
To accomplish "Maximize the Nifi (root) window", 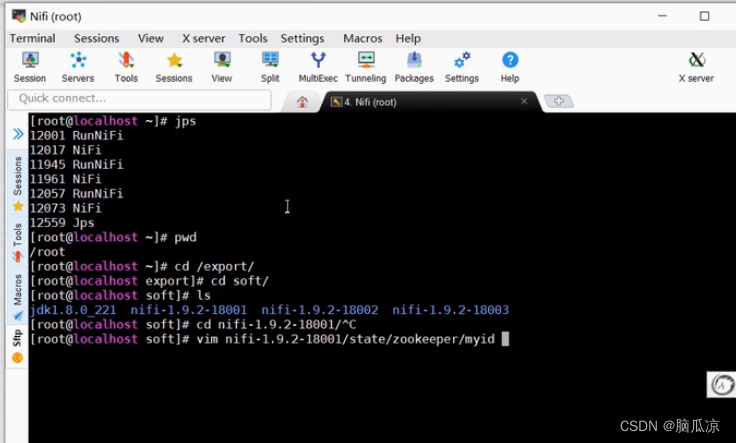I will coord(705,16).
